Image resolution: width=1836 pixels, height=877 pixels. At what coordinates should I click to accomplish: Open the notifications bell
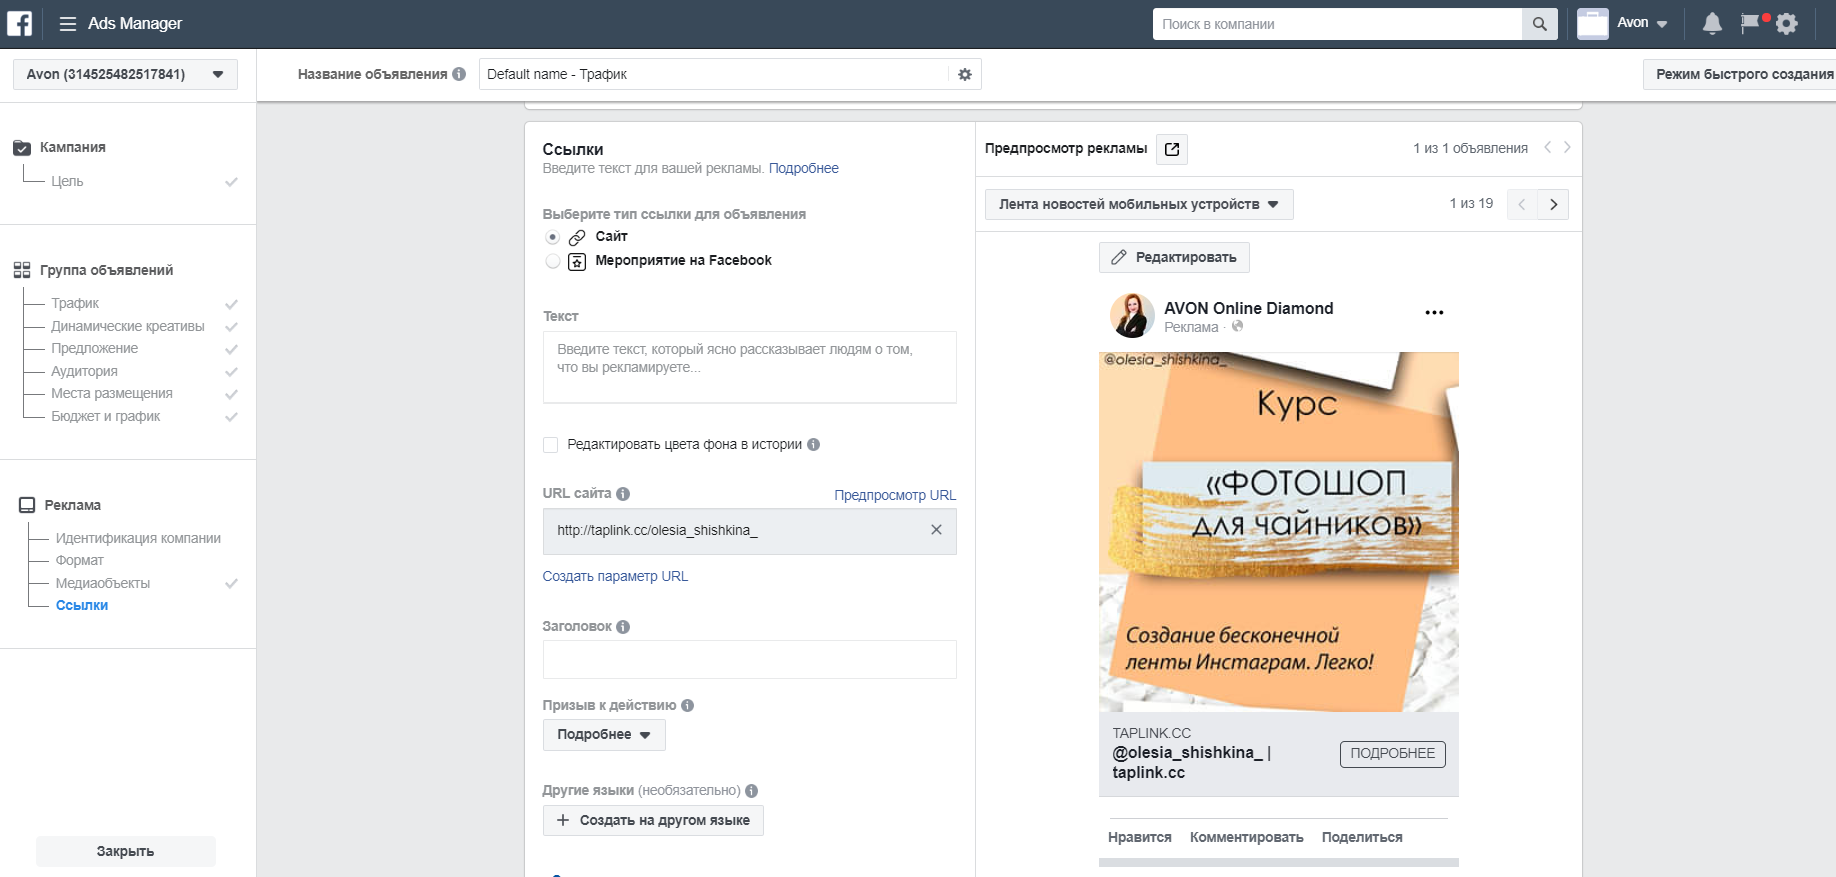[x=1712, y=24]
